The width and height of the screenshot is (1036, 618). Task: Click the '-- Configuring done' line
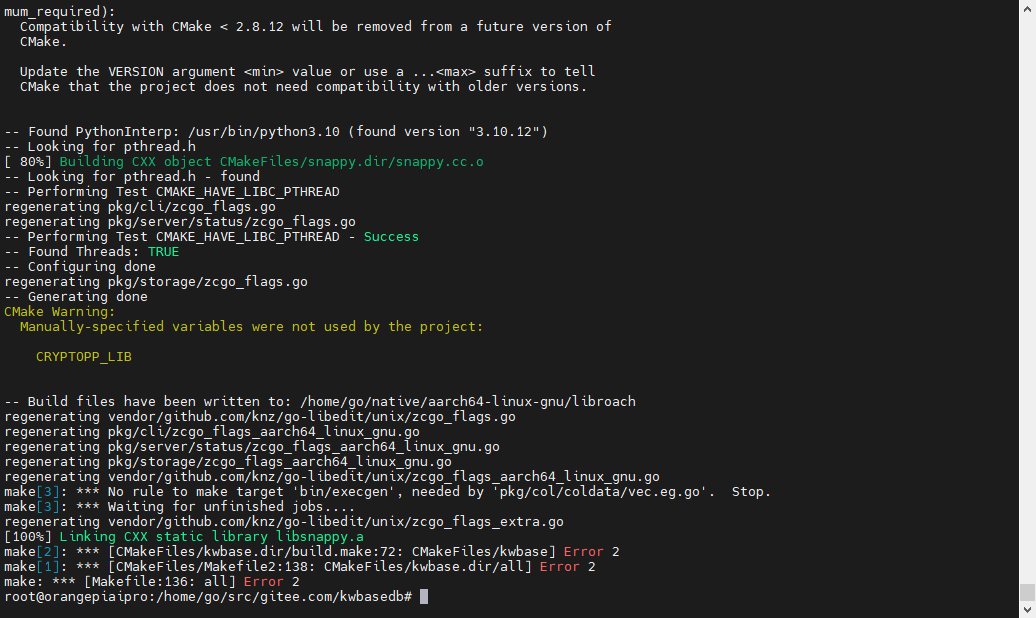click(x=80, y=266)
